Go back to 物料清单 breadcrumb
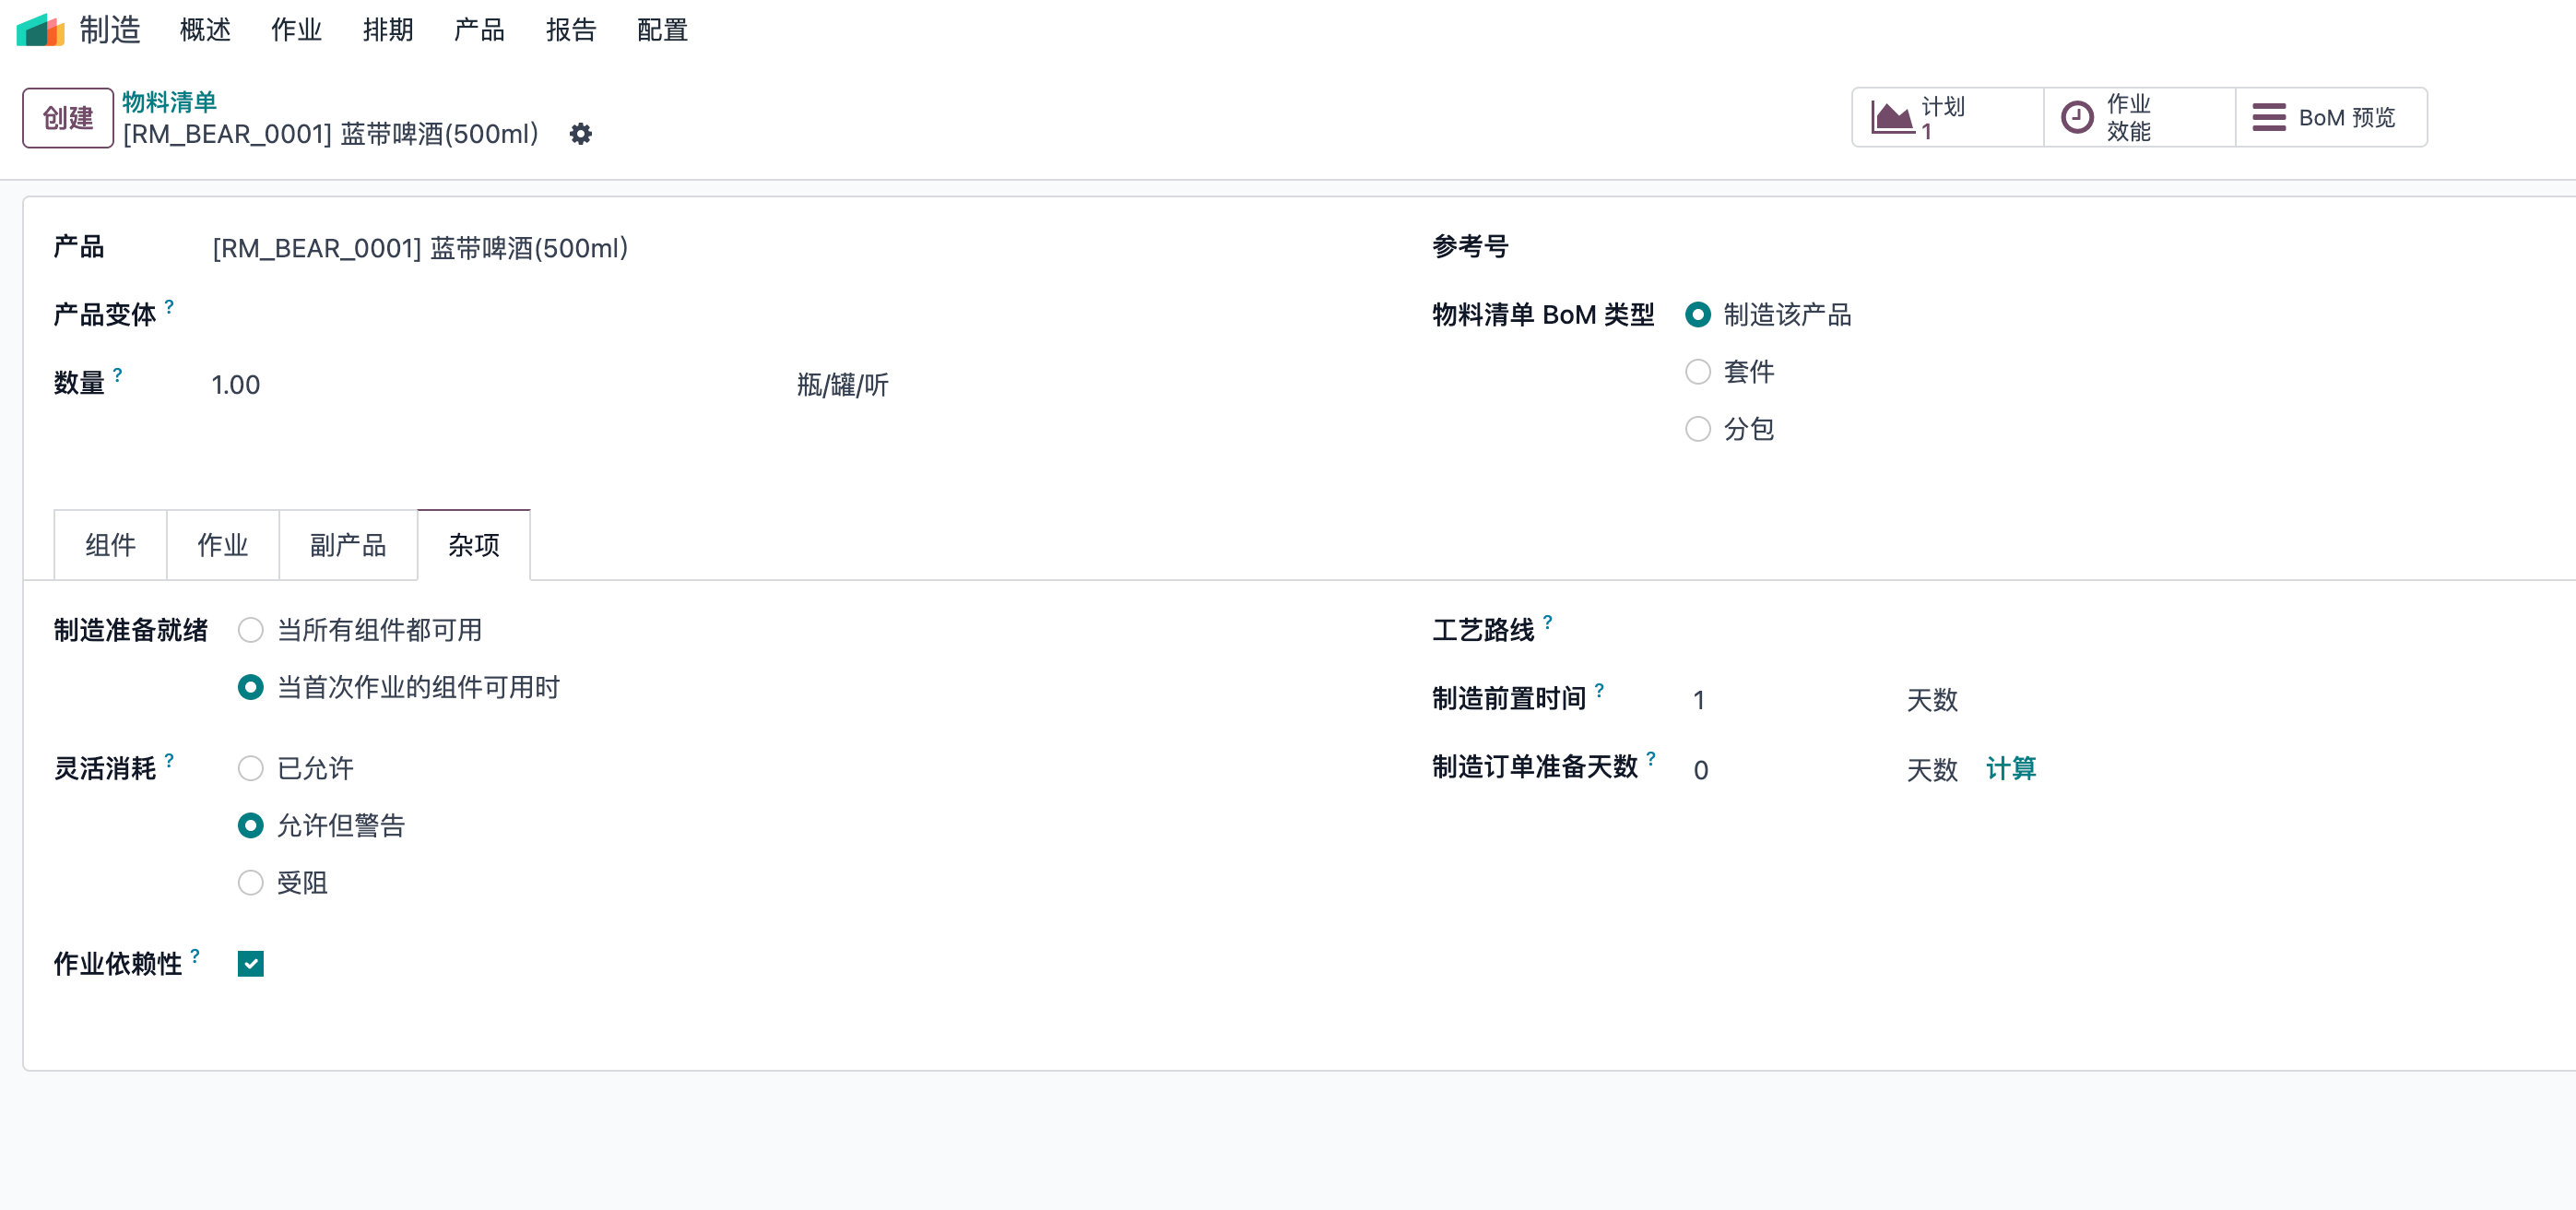2576x1210 pixels. 169,102
